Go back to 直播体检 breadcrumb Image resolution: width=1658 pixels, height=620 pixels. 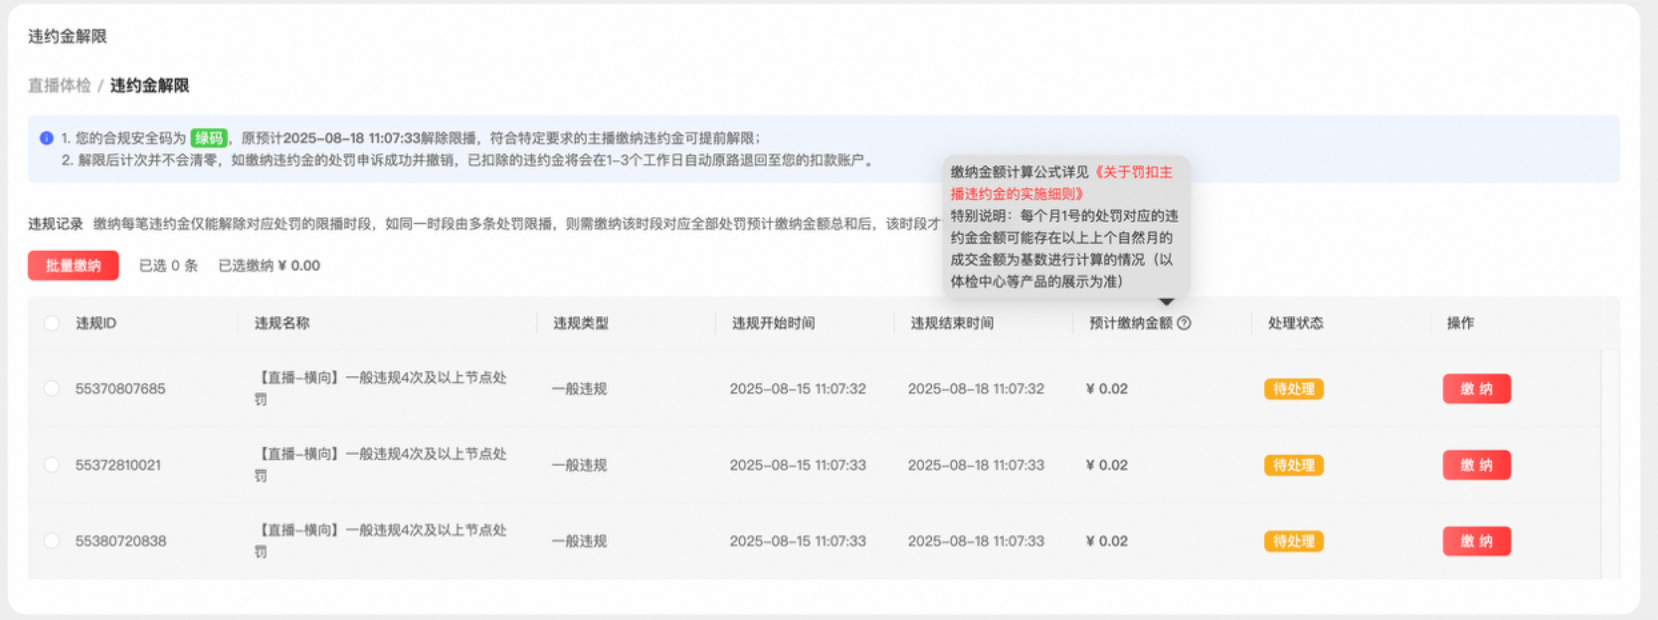[x=59, y=85]
